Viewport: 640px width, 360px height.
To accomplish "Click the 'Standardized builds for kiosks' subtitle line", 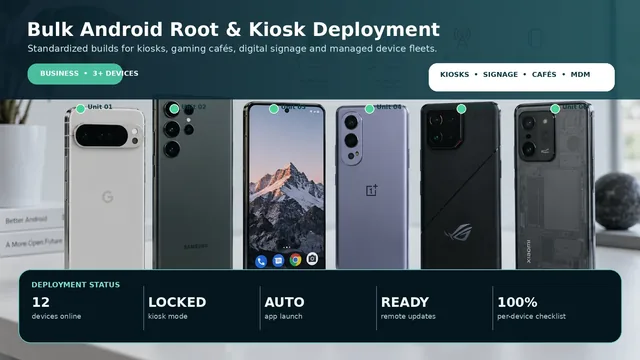I will pos(232,49).
